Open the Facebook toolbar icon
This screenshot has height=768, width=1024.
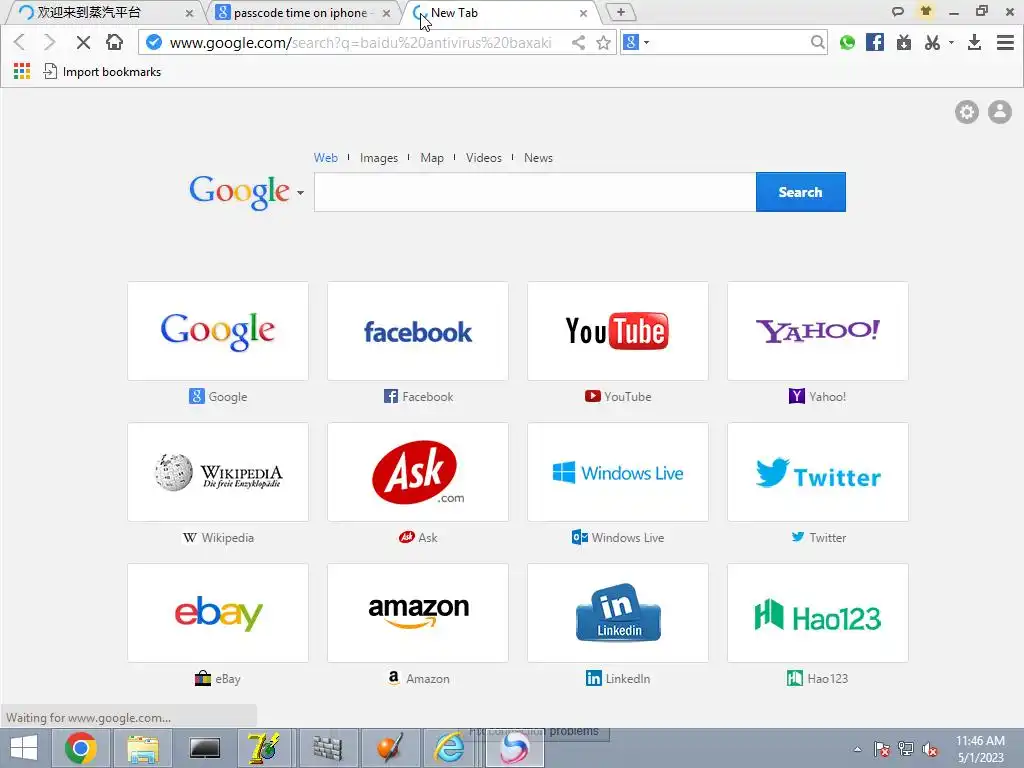point(874,42)
